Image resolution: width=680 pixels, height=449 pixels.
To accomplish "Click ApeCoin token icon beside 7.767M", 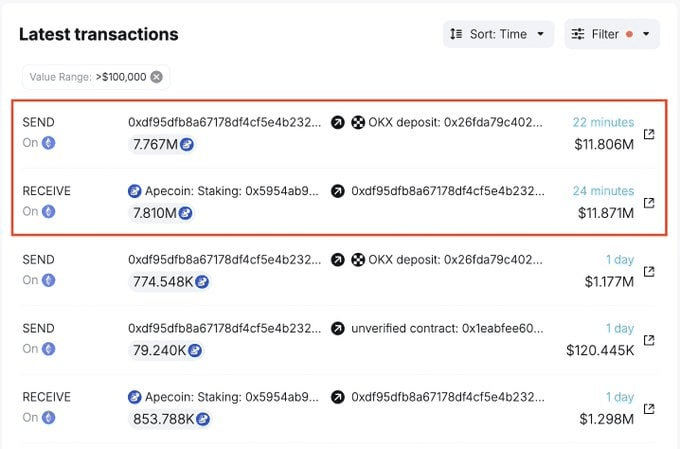I will coord(187,144).
